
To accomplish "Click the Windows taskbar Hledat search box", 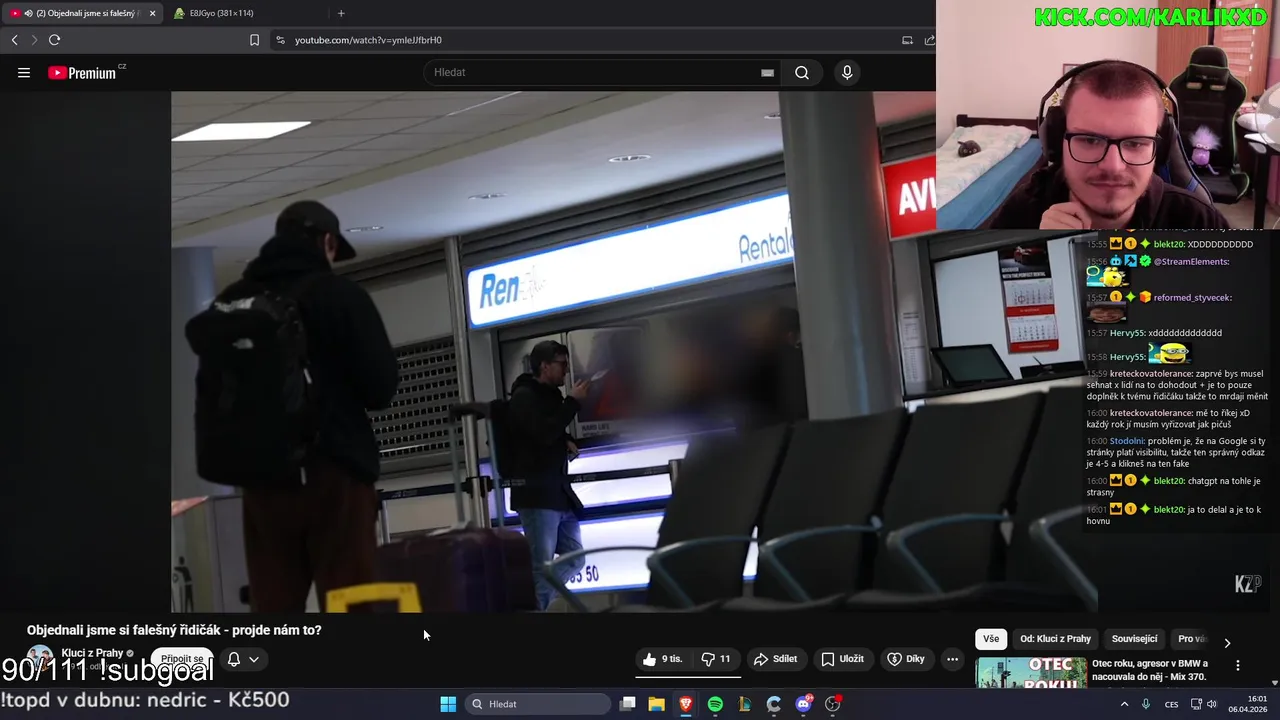I will [538, 704].
